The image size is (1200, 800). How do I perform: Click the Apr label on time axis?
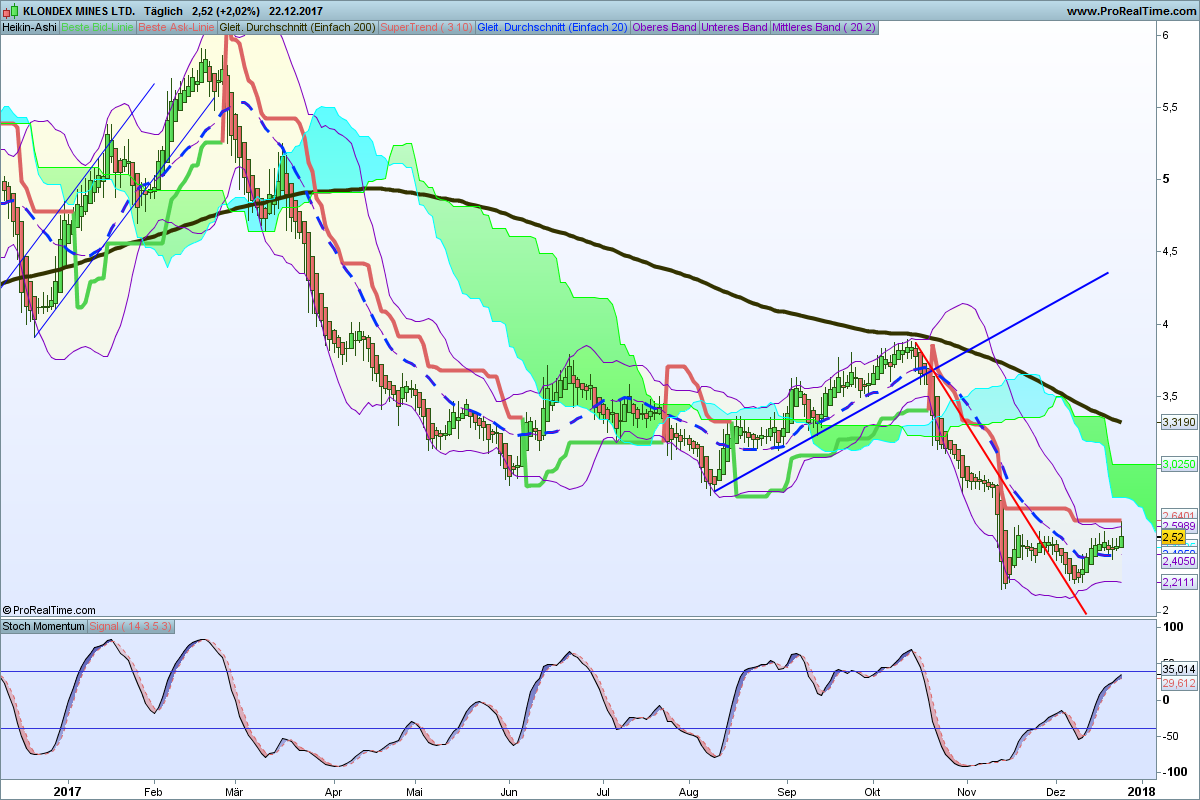(333, 790)
